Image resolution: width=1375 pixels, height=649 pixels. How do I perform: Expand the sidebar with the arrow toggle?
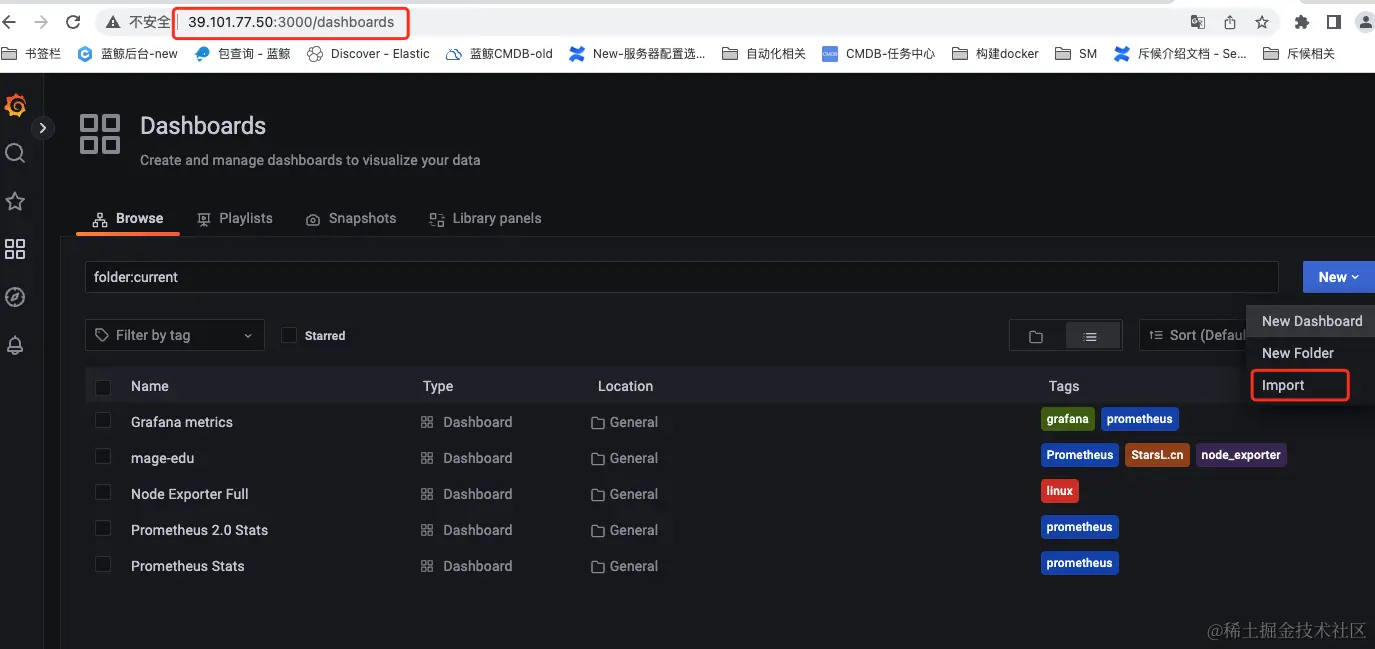point(42,128)
